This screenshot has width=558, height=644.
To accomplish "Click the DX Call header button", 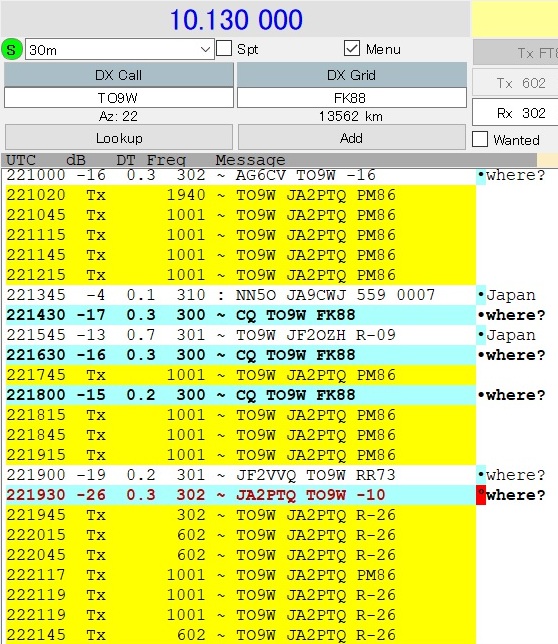I will click(119, 75).
